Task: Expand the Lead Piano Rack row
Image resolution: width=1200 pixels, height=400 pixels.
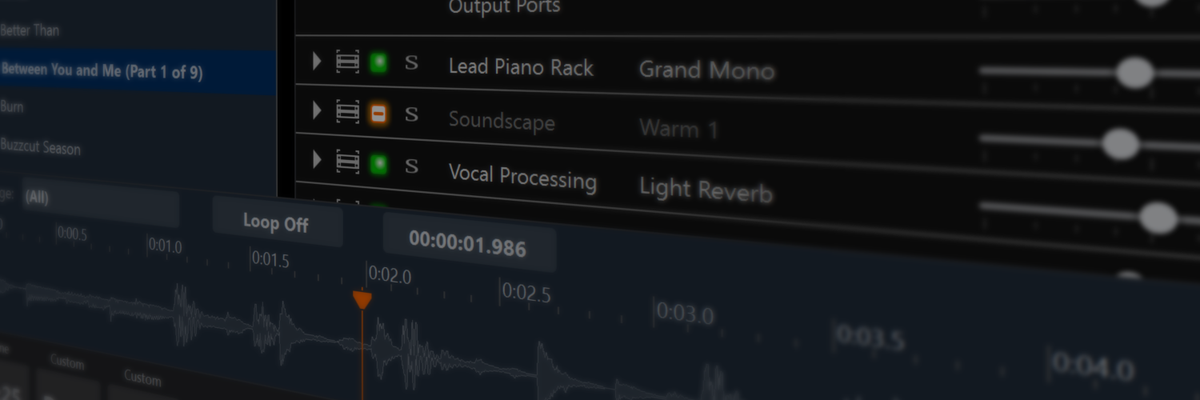Action: point(317,61)
